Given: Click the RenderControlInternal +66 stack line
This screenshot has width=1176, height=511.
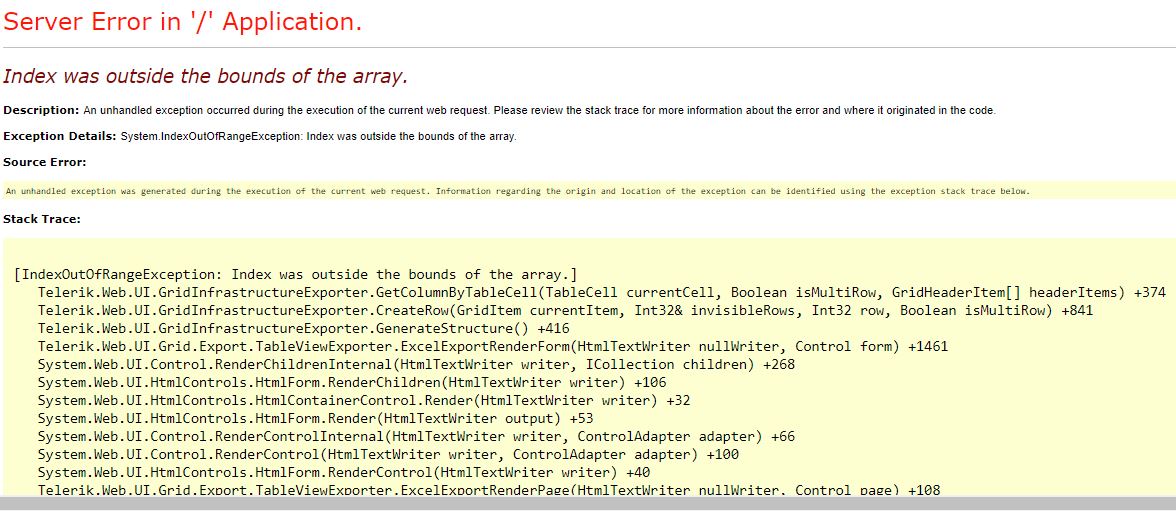Looking at the screenshot, I should point(416,436).
